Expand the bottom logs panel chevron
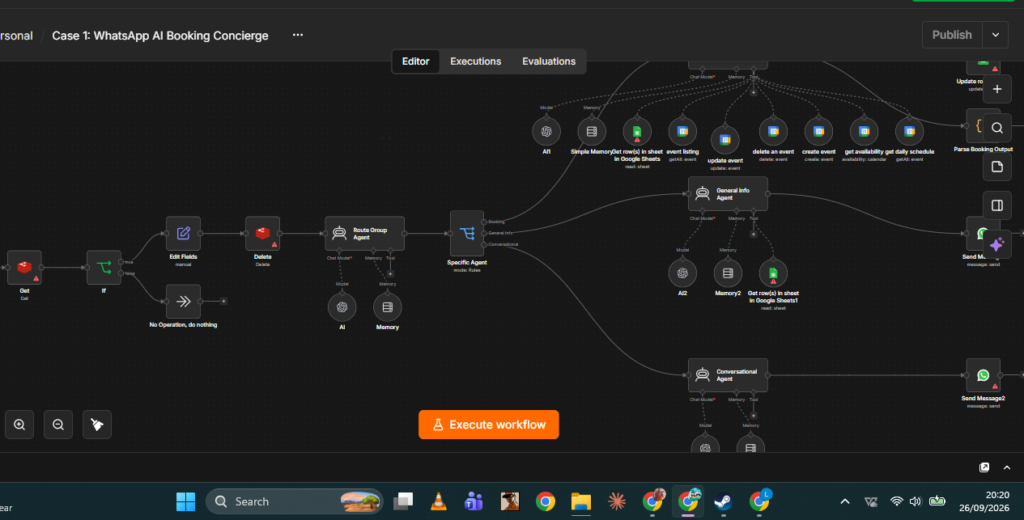 [x=1006, y=467]
